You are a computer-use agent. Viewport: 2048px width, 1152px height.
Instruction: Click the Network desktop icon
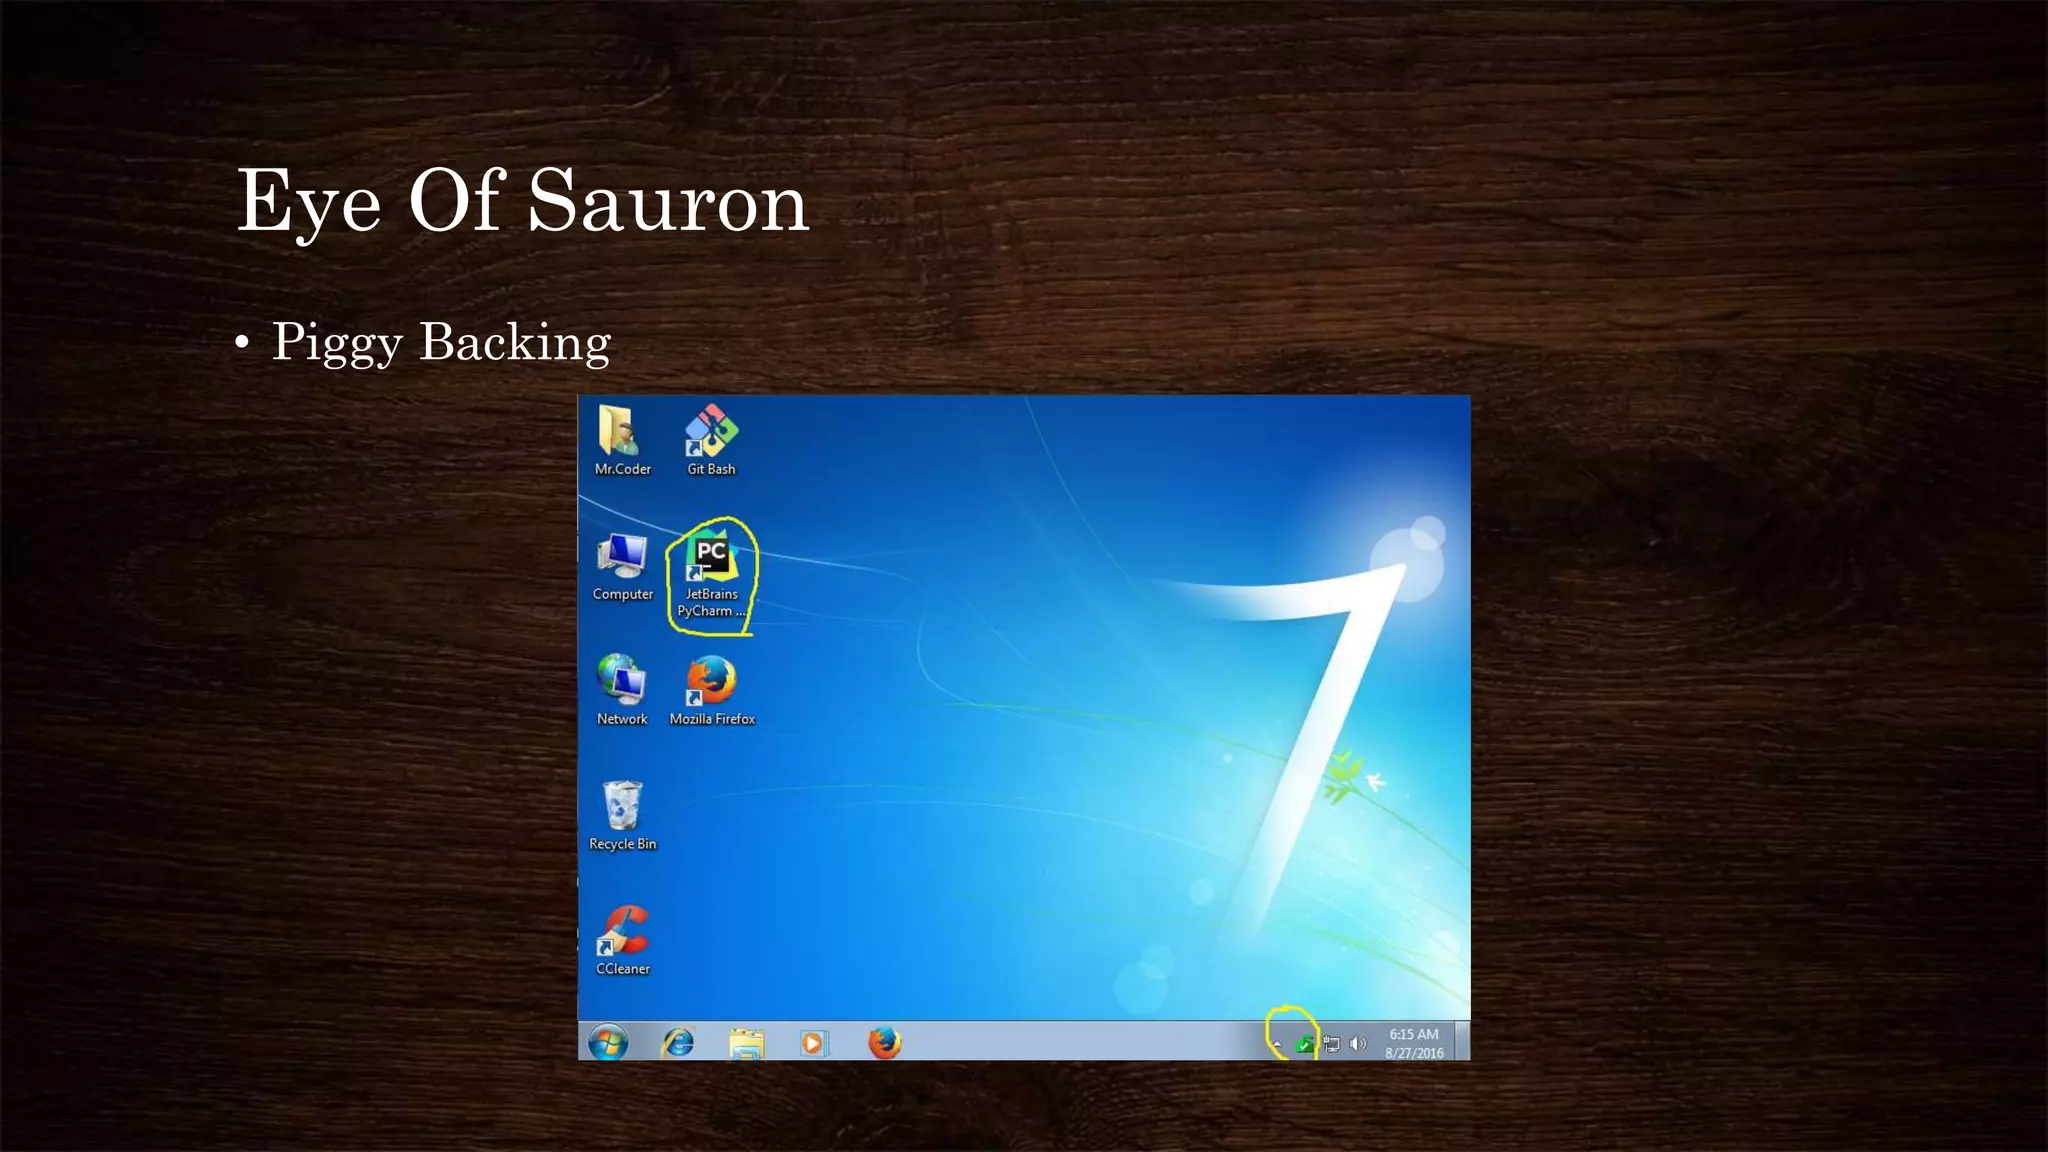click(x=621, y=681)
